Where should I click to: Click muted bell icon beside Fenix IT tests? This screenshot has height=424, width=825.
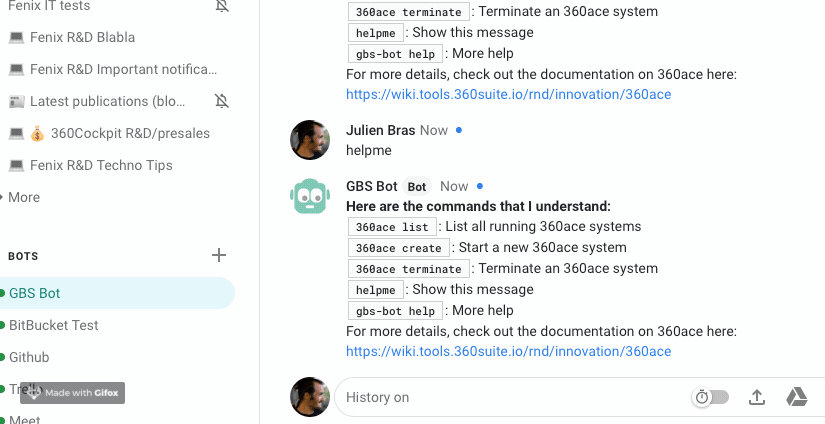pyautogui.click(x=222, y=6)
